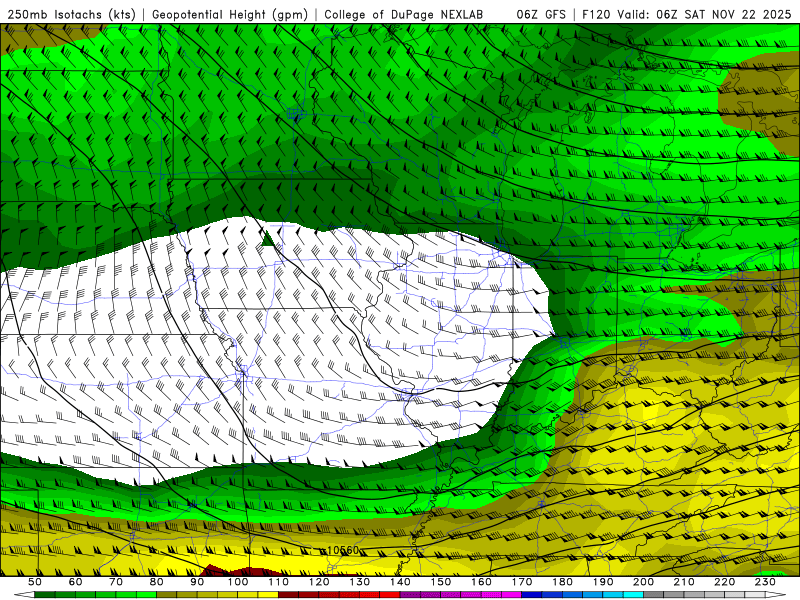Click the 'College of DuPage NEXLAB' label
This screenshot has width=800, height=600.
pos(404,14)
